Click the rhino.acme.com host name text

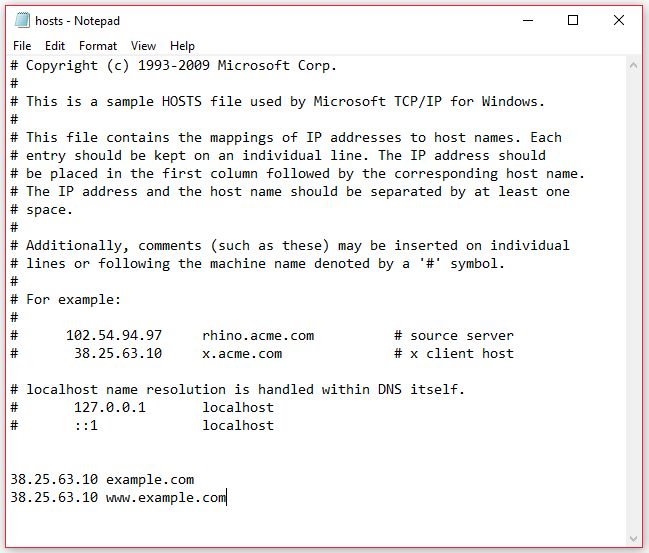click(x=258, y=336)
